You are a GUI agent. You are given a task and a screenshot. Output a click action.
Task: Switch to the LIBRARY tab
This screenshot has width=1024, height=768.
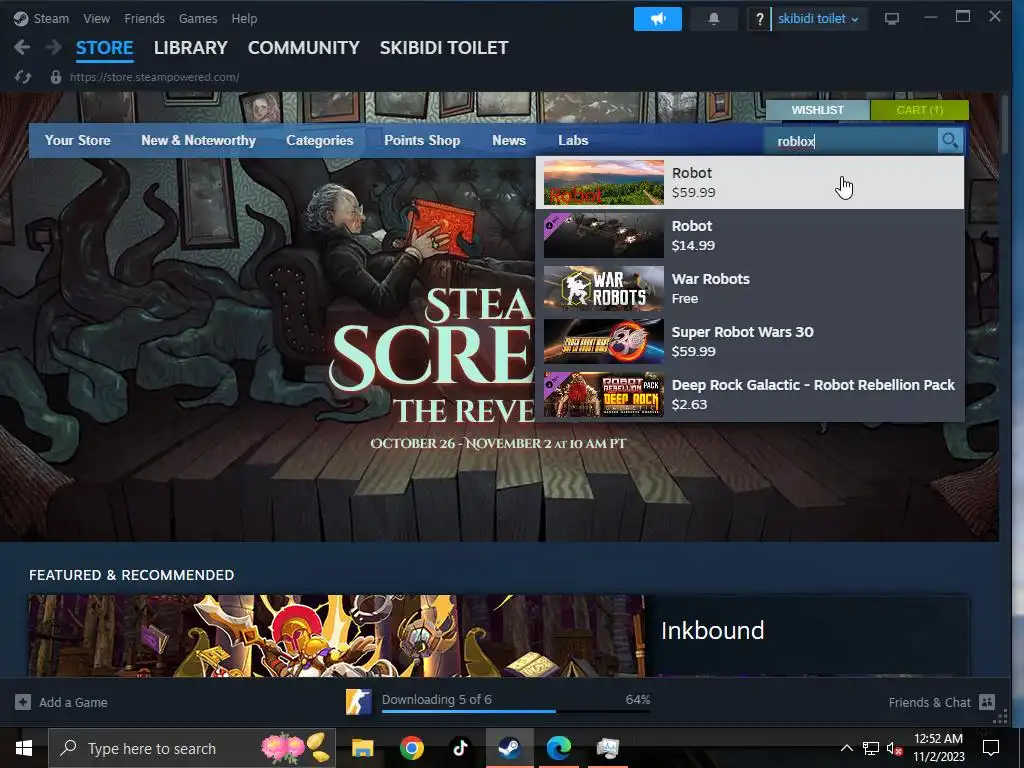coord(191,48)
